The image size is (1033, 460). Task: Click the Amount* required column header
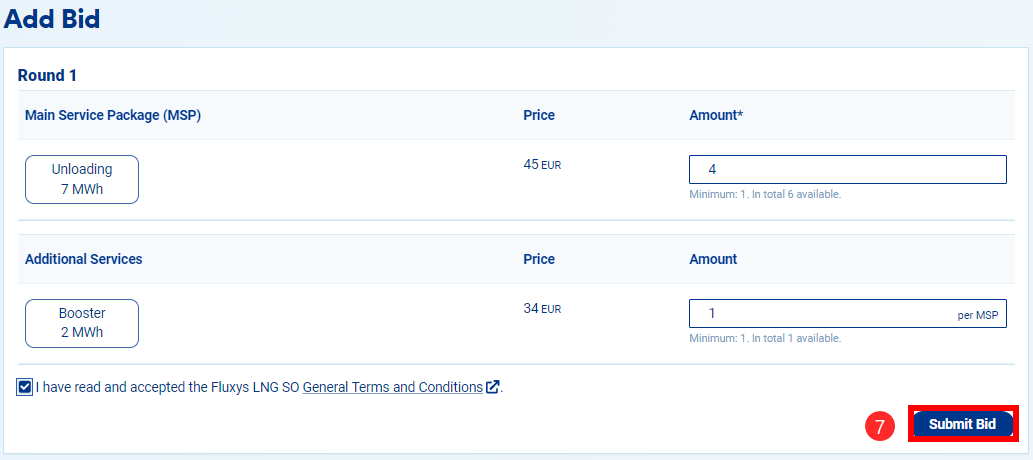point(716,115)
